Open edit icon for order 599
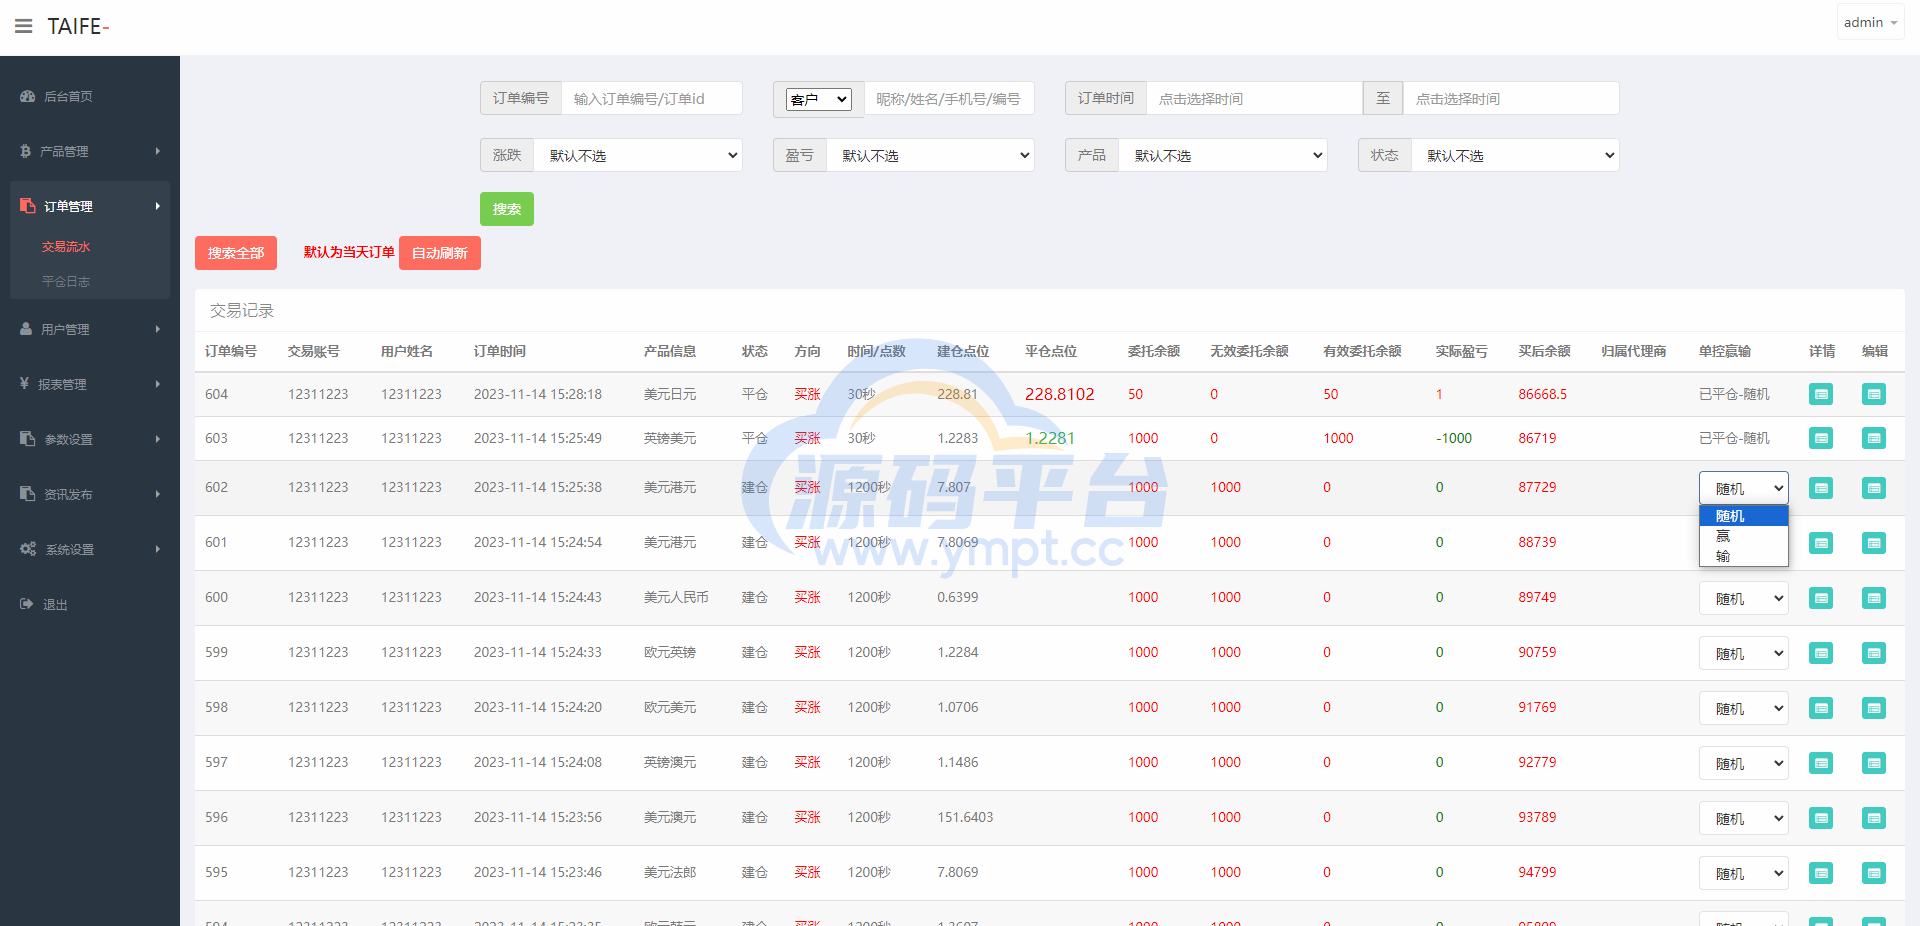The width and height of the screenshot is (1920, 926). (1874, 653)
